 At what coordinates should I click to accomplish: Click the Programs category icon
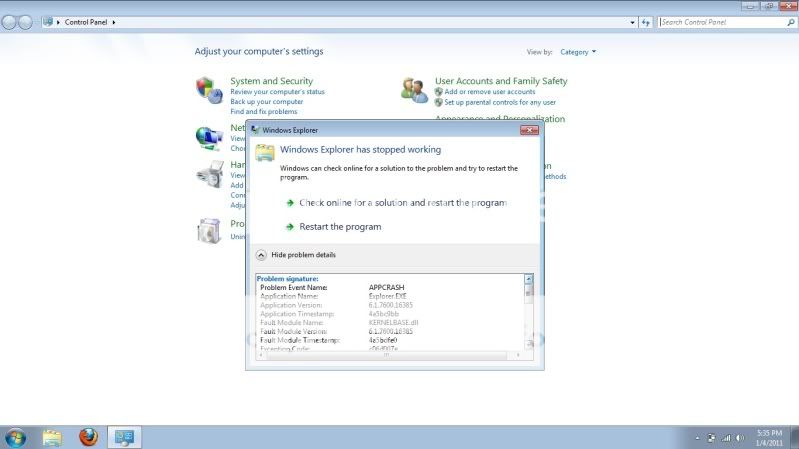[x=209, y=230]
